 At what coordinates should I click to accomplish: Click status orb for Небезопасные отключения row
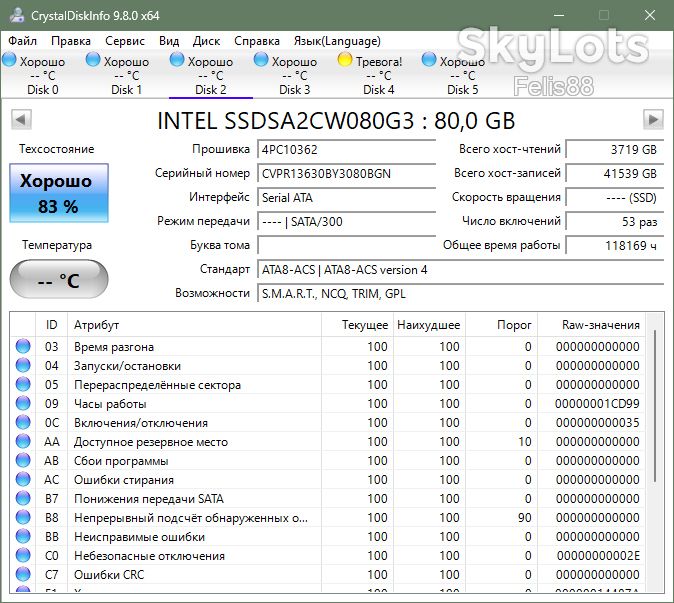[23, 555]
